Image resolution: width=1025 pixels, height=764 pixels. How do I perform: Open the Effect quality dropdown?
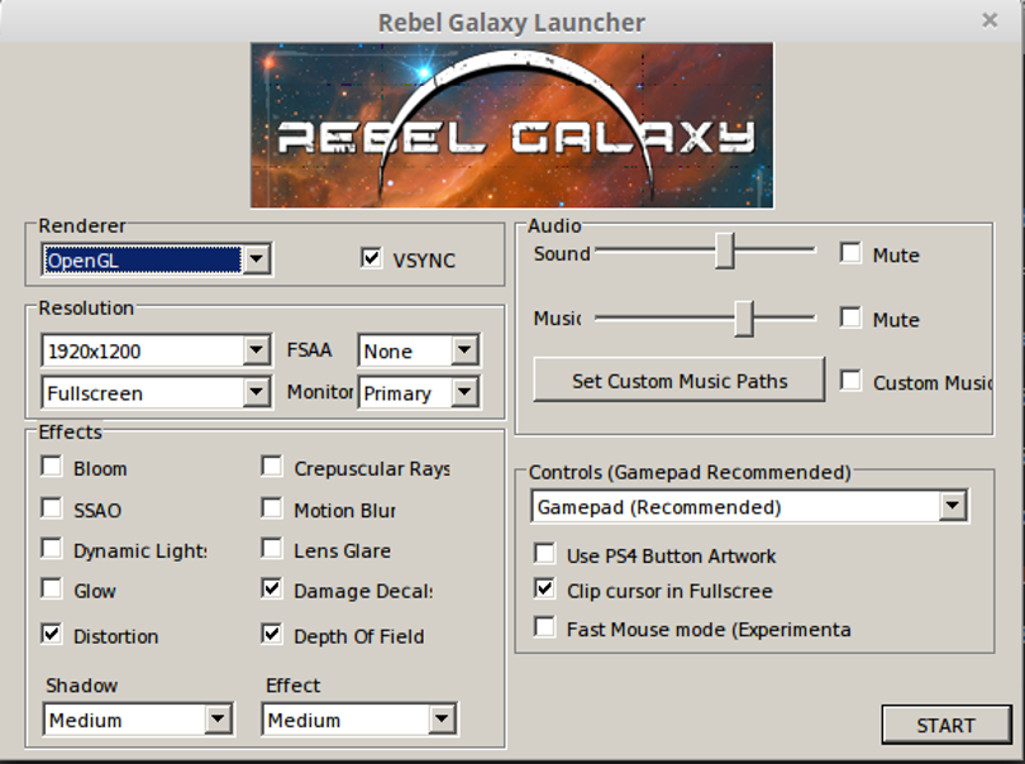pyautogui.click(x=360, y=720)
